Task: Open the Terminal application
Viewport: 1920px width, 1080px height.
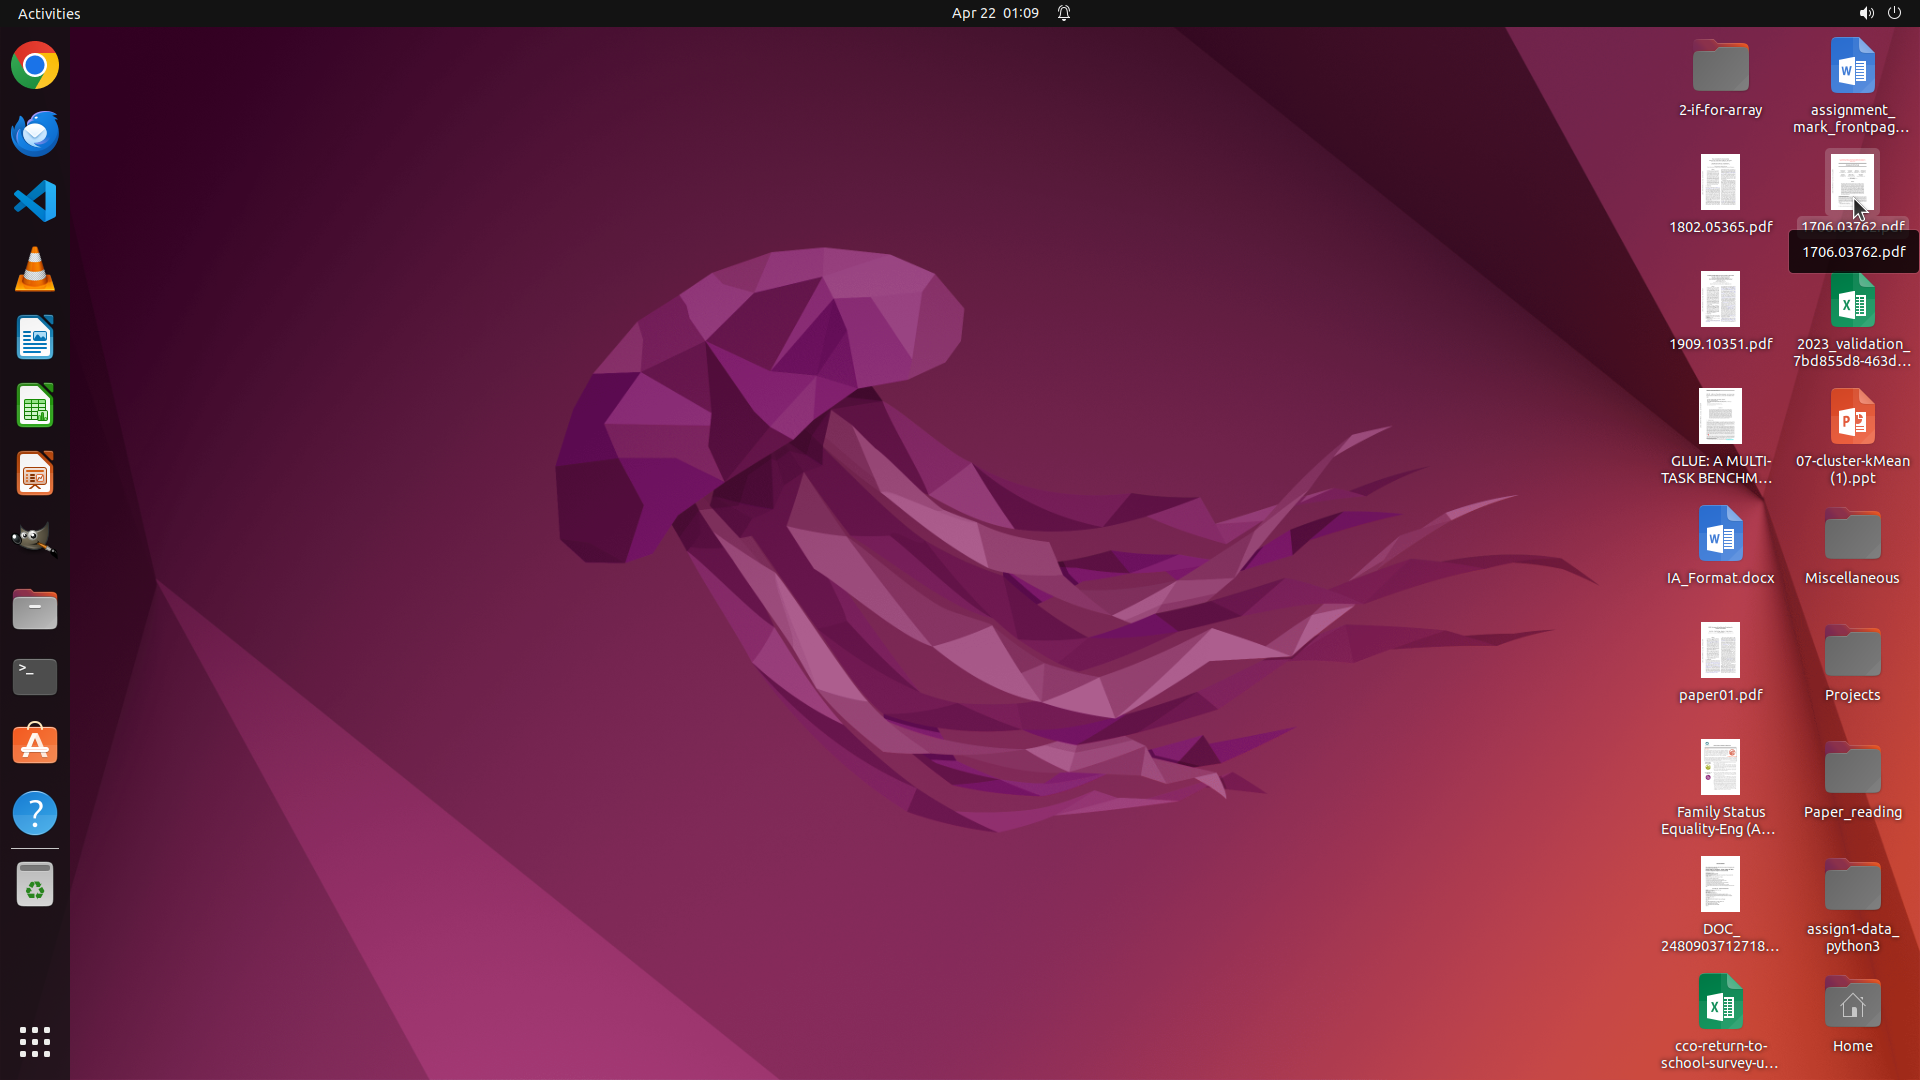Action: (x=35, y=677)
